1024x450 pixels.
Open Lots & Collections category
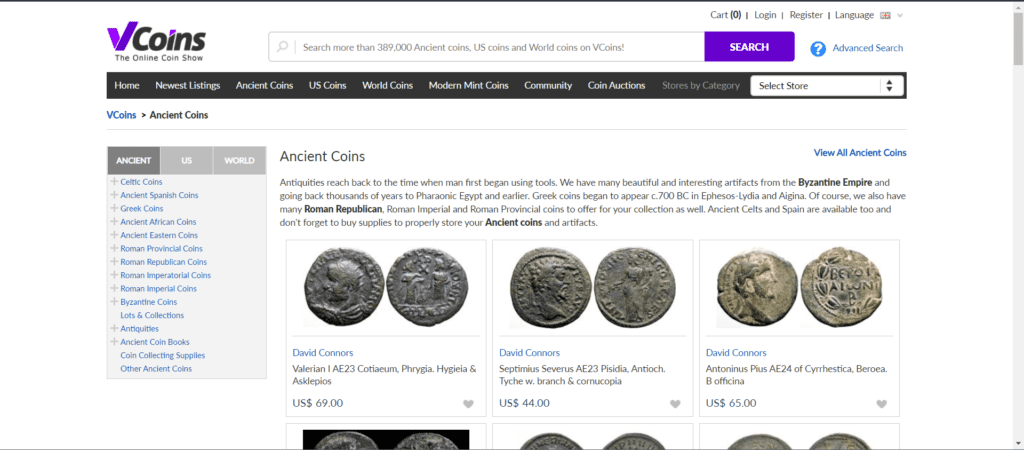(152, 315)
